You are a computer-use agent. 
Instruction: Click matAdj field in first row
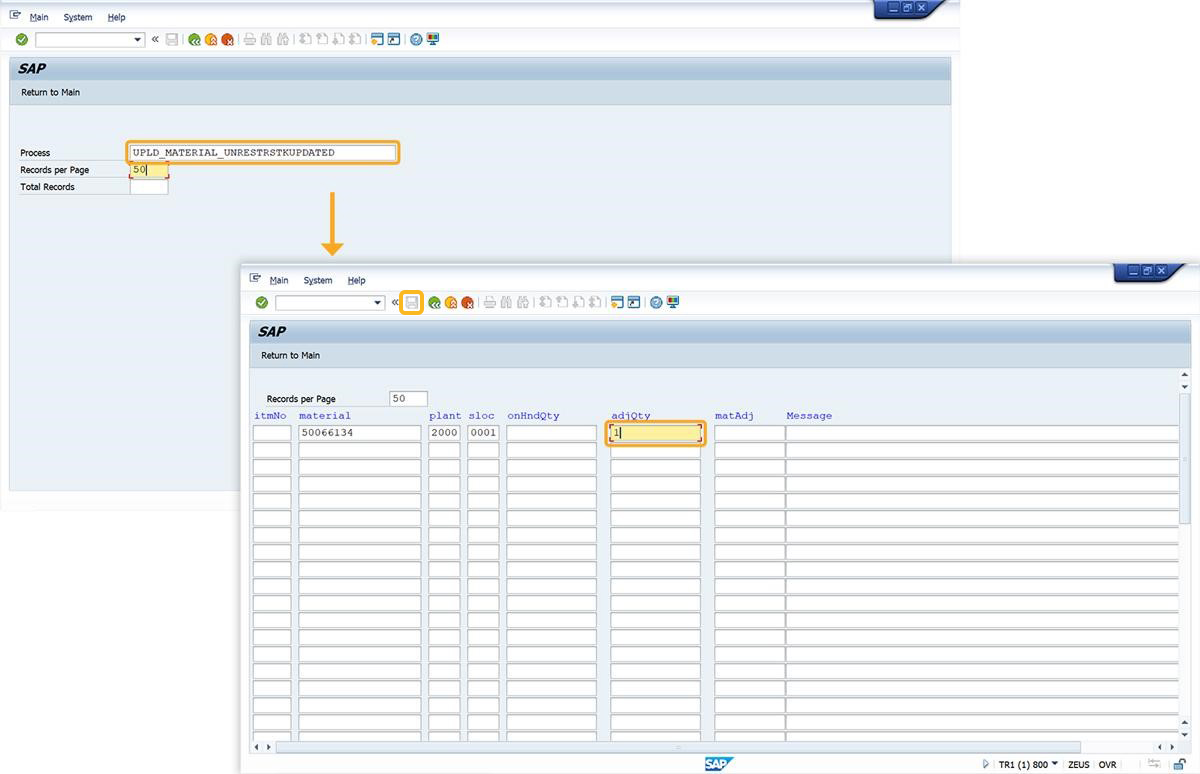click(x=750, y=433)
